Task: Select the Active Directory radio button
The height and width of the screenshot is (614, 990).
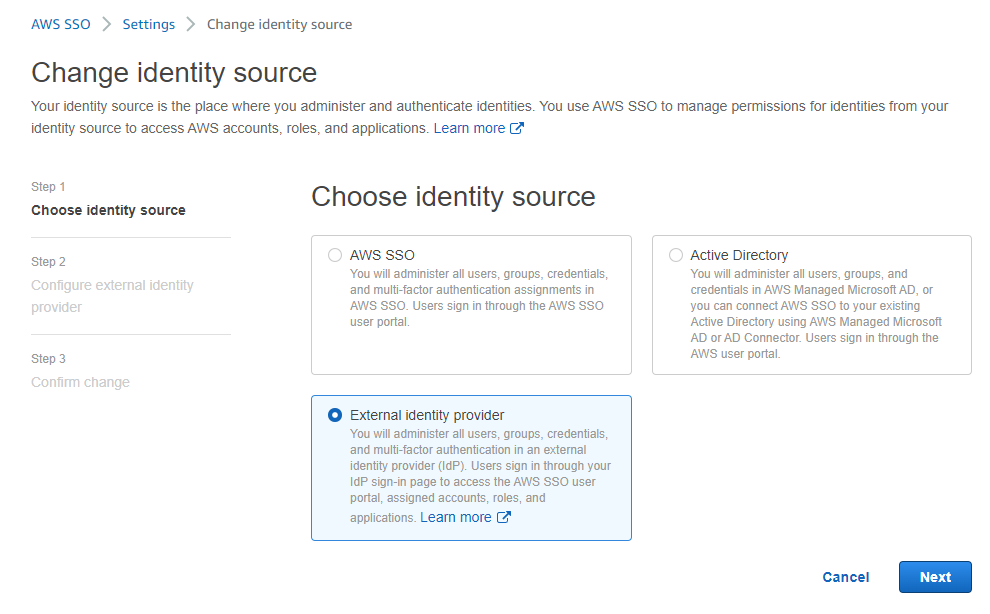Action: (x=676, y=255)
